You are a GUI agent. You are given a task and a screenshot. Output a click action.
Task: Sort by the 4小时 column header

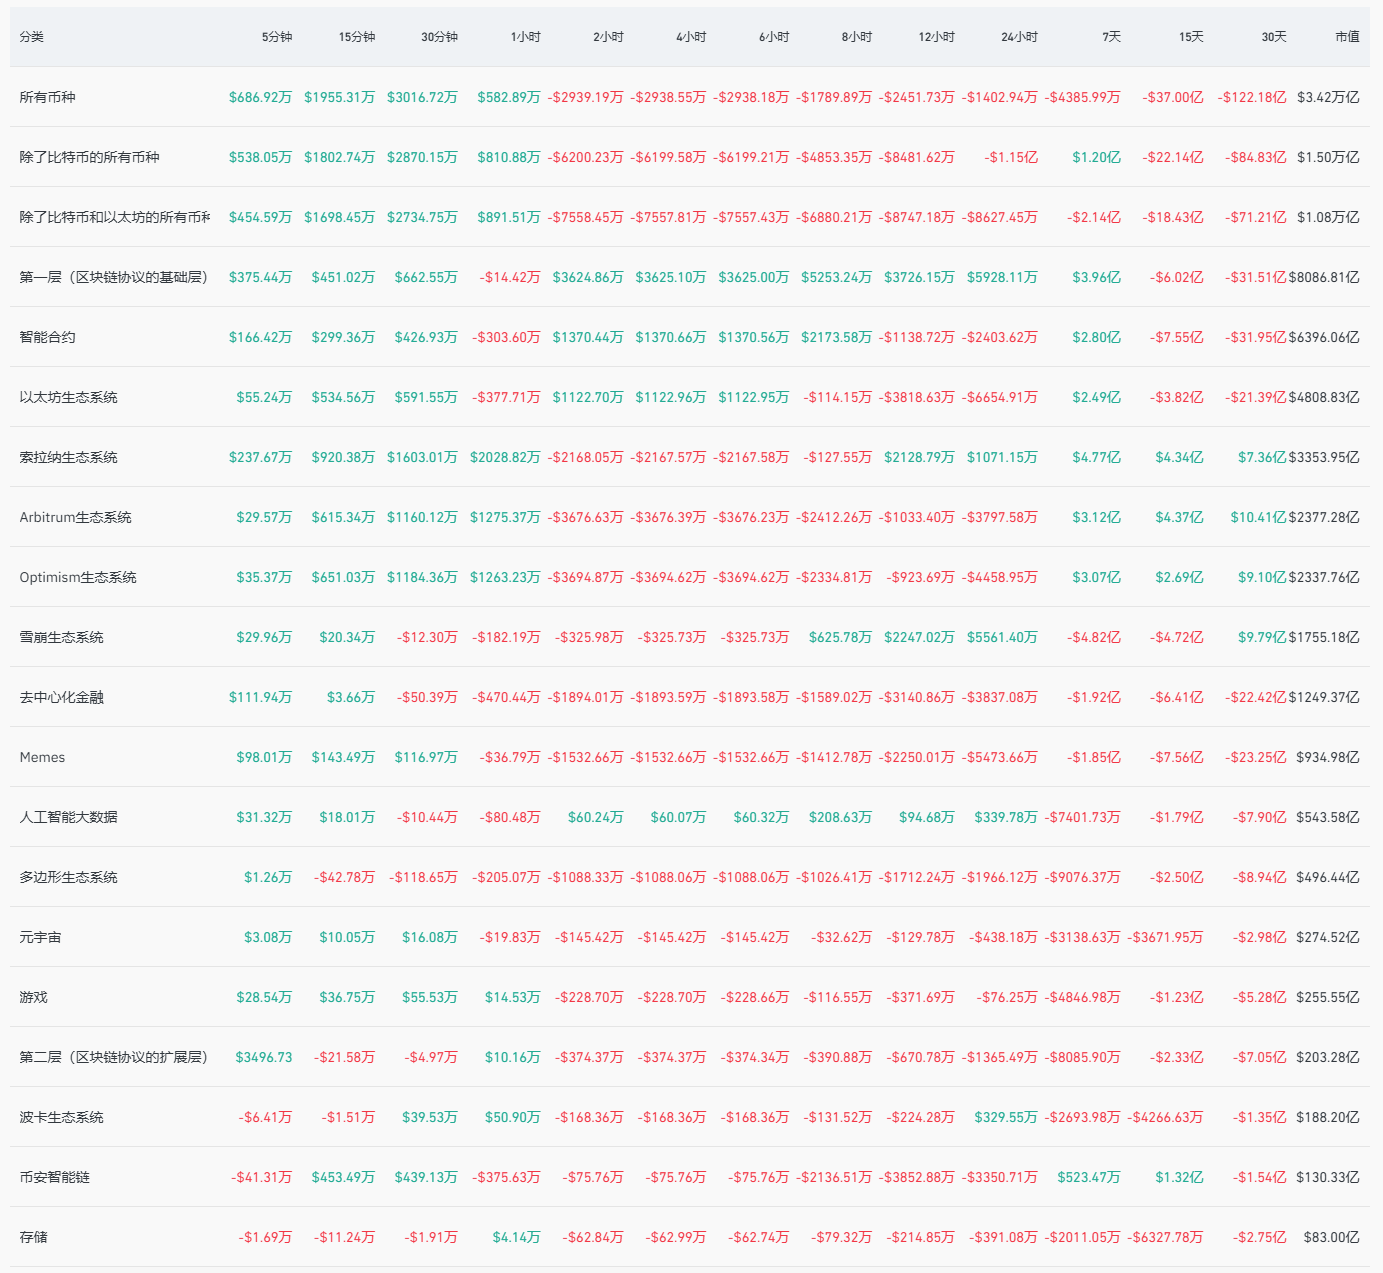(691, 37)
